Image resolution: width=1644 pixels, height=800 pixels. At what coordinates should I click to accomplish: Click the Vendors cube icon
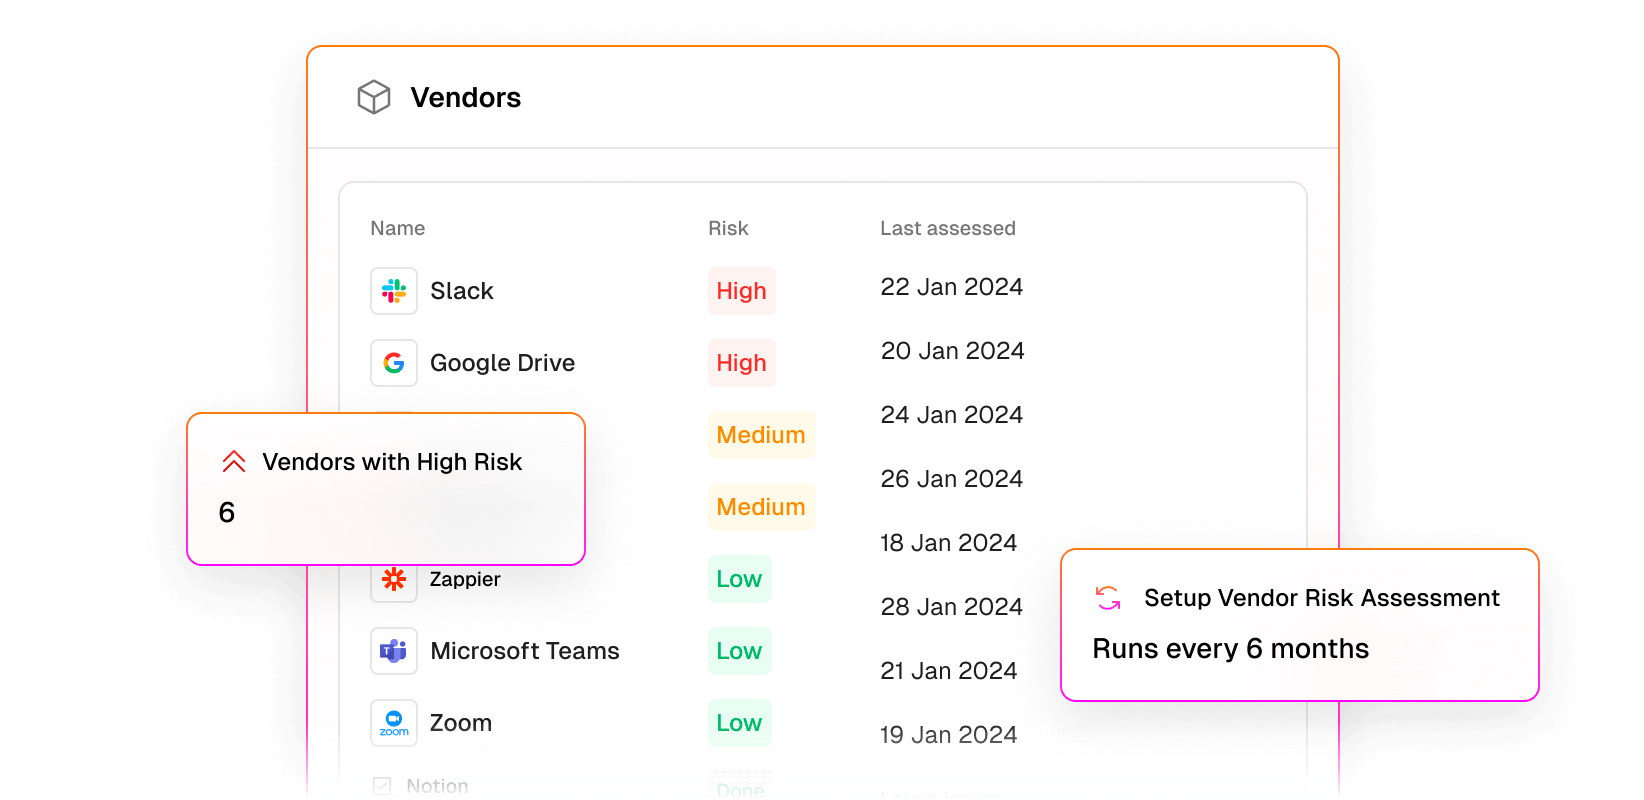click(x=374, y=97)
